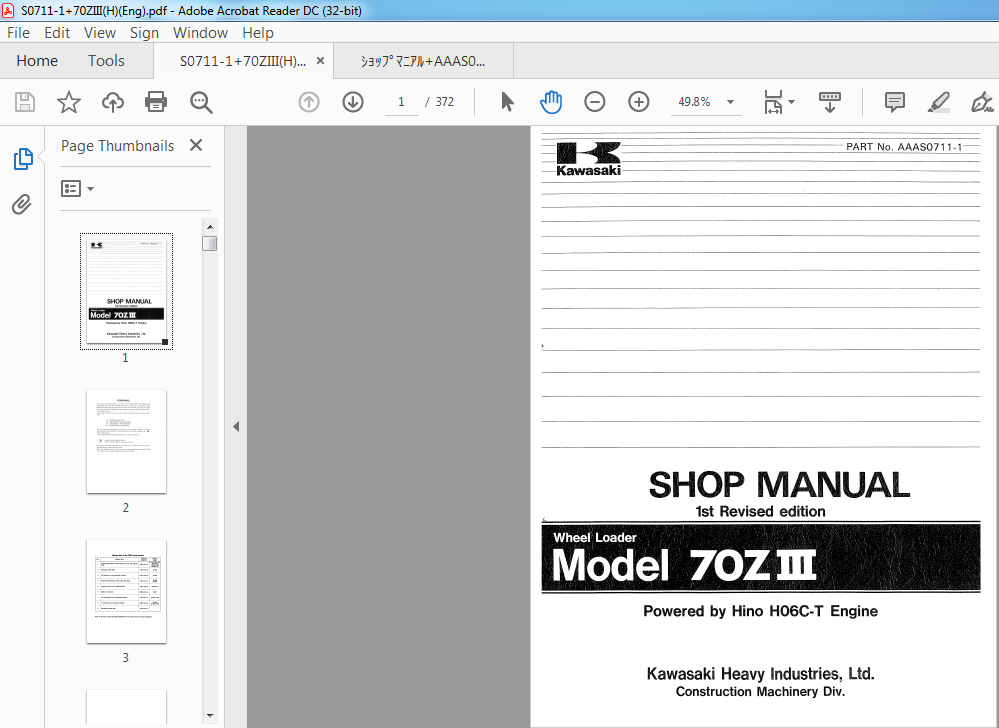Add document to starred bookmarks
999x728 pixels.
coord(69,102)
